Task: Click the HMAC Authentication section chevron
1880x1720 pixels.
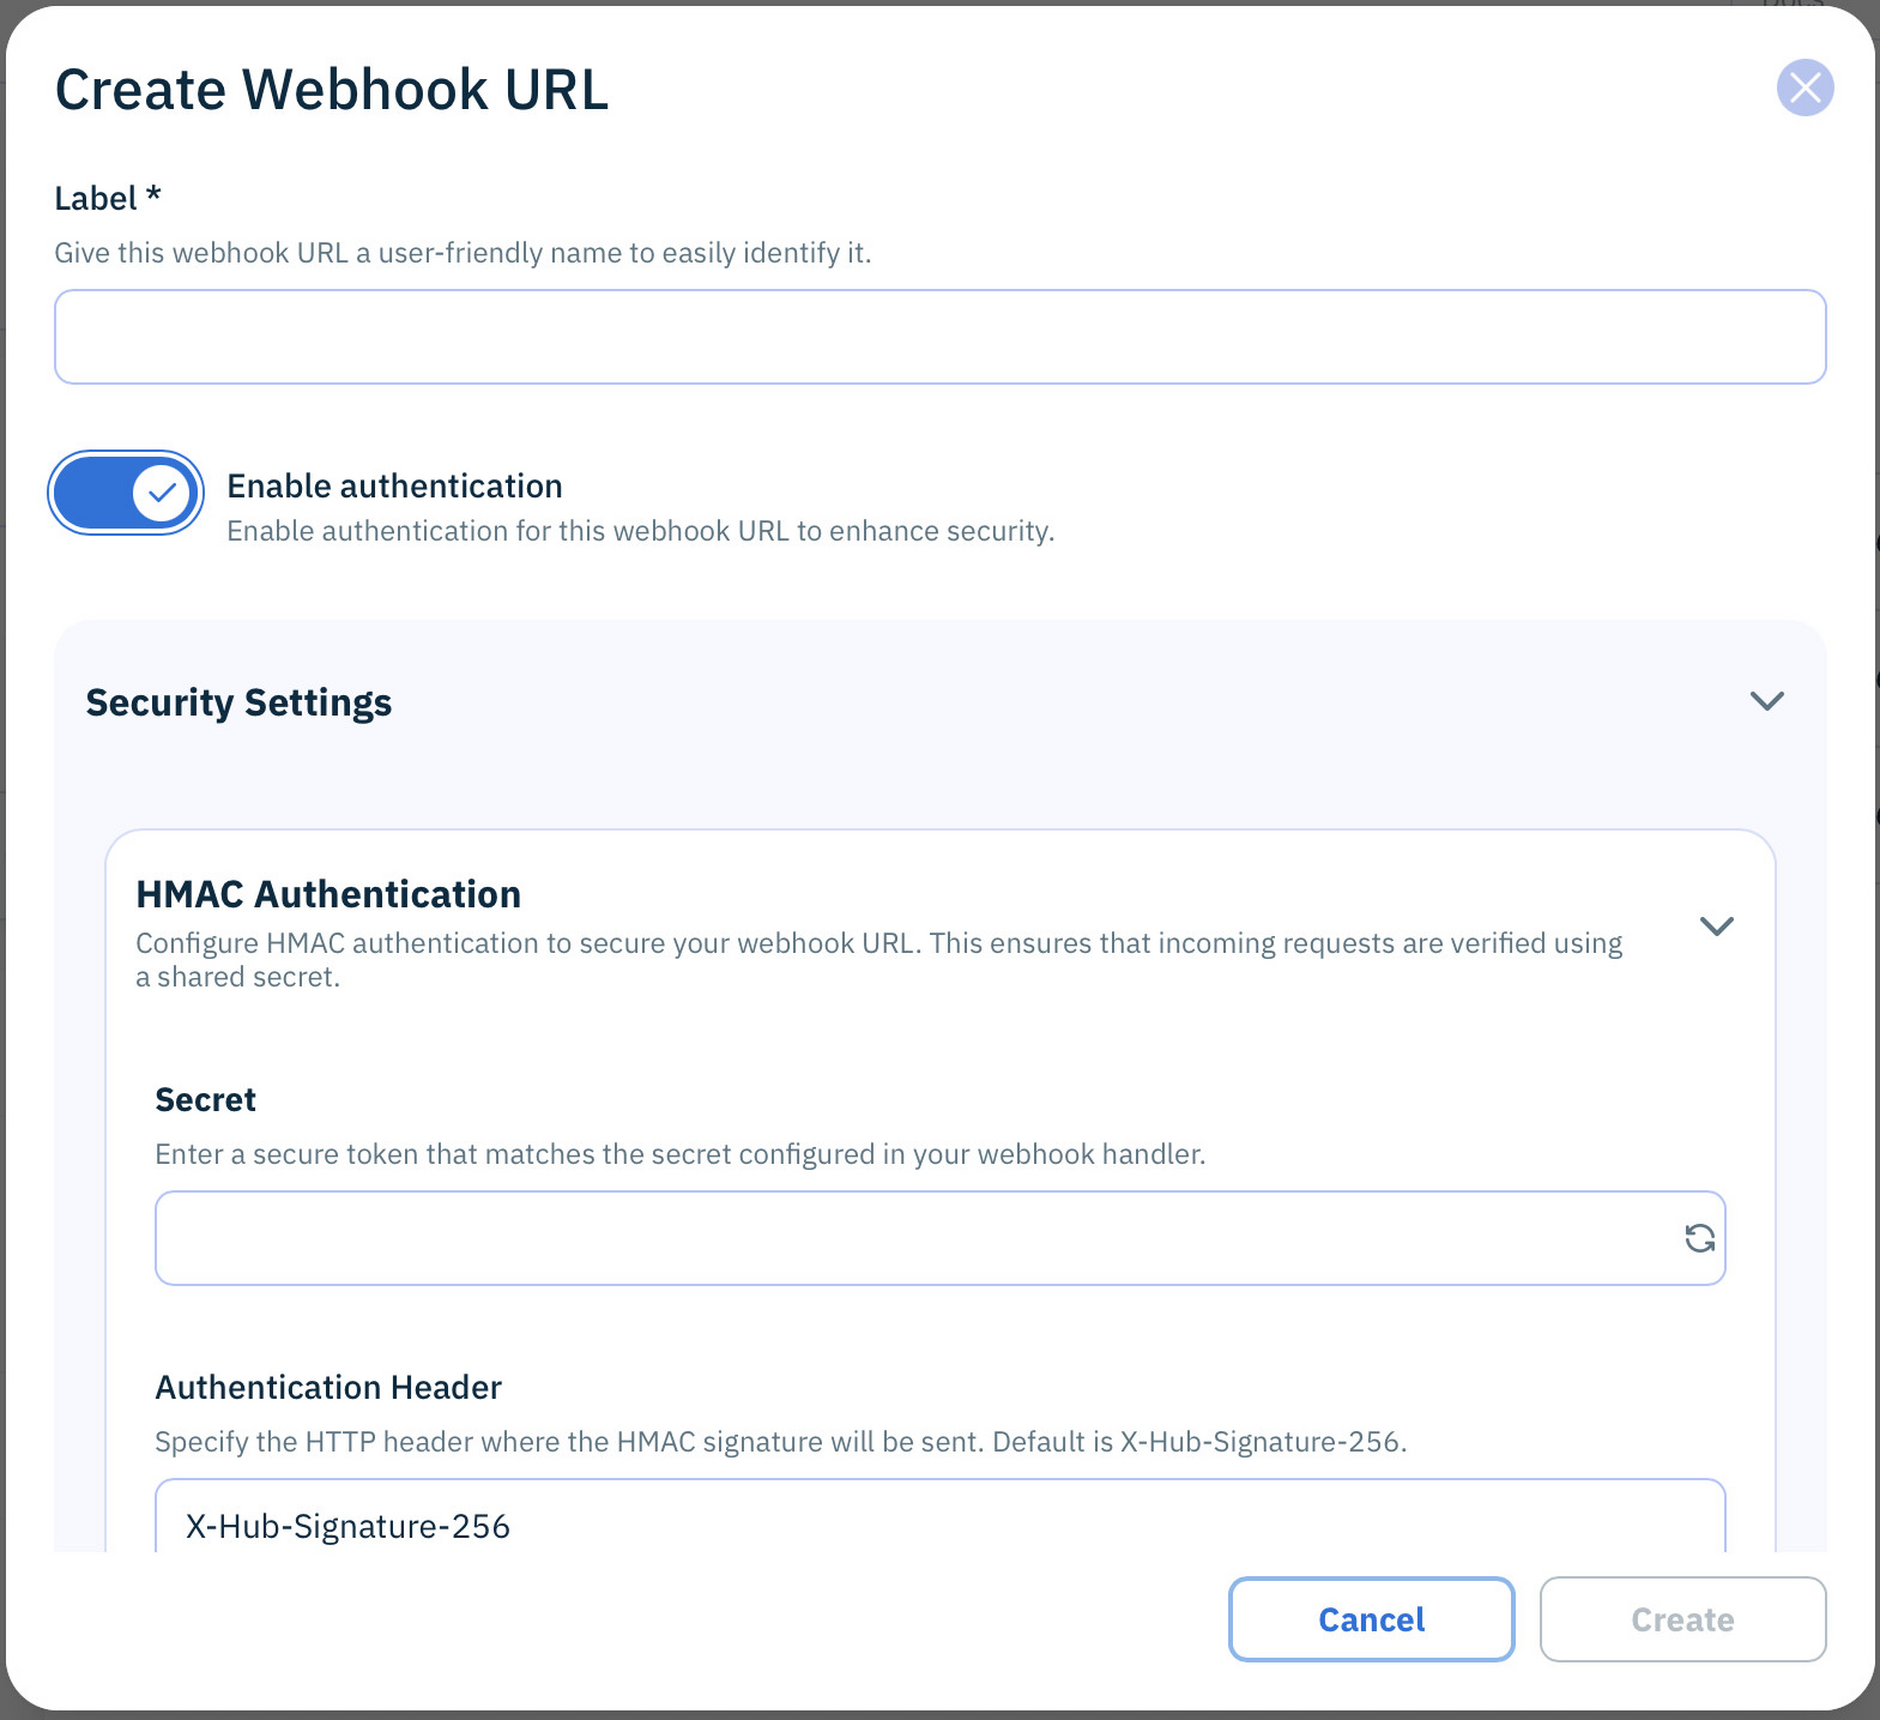Action: pyautogui.click(x=1718, y=926)
